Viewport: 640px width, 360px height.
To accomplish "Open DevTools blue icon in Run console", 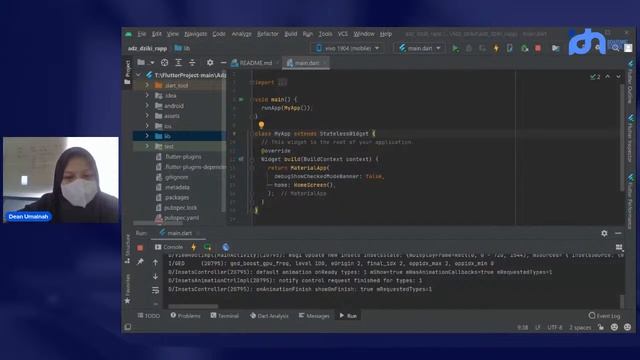I will coord(226,247).
